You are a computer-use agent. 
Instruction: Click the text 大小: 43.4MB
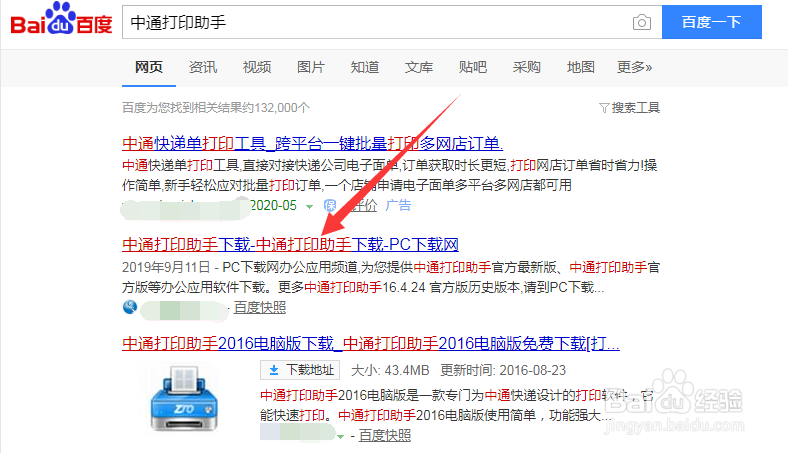pos(390,371)
